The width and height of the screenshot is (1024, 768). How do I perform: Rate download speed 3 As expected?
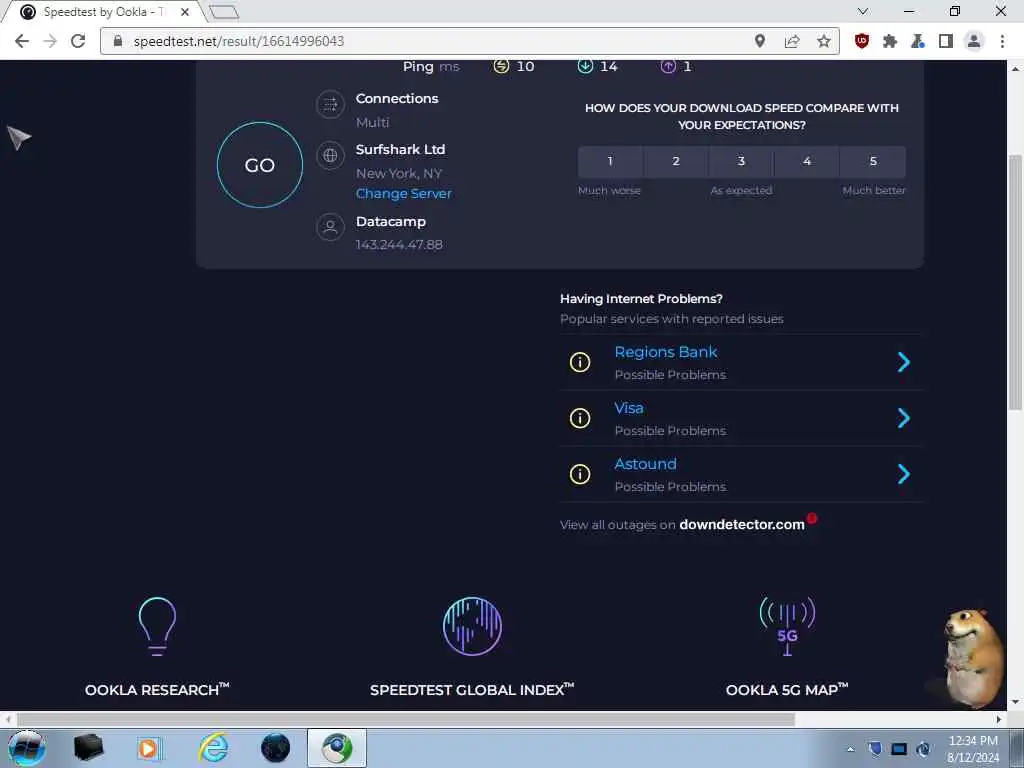click(x=741, y=161)
